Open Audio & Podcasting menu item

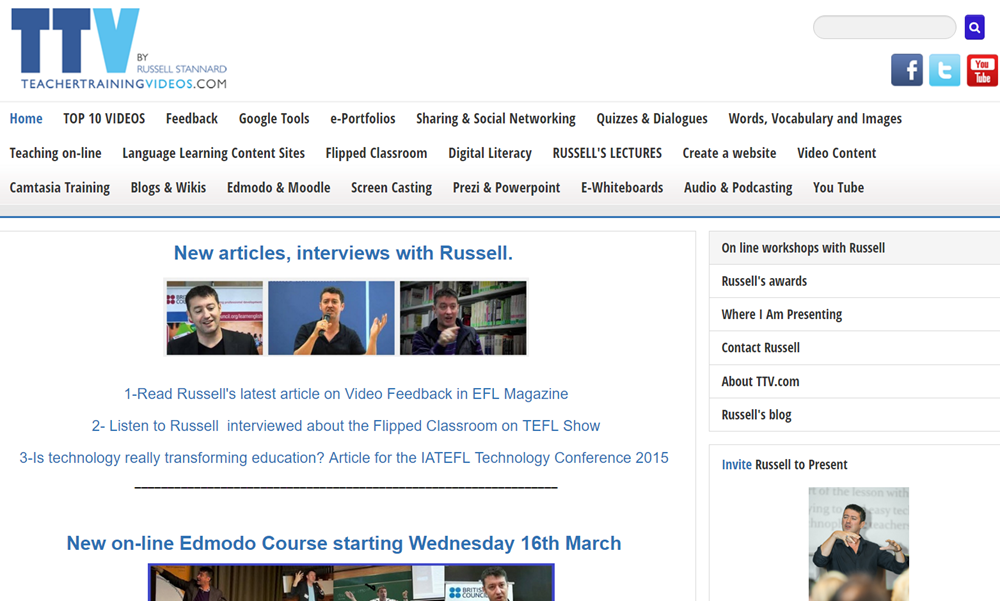[x=738, y=188]
